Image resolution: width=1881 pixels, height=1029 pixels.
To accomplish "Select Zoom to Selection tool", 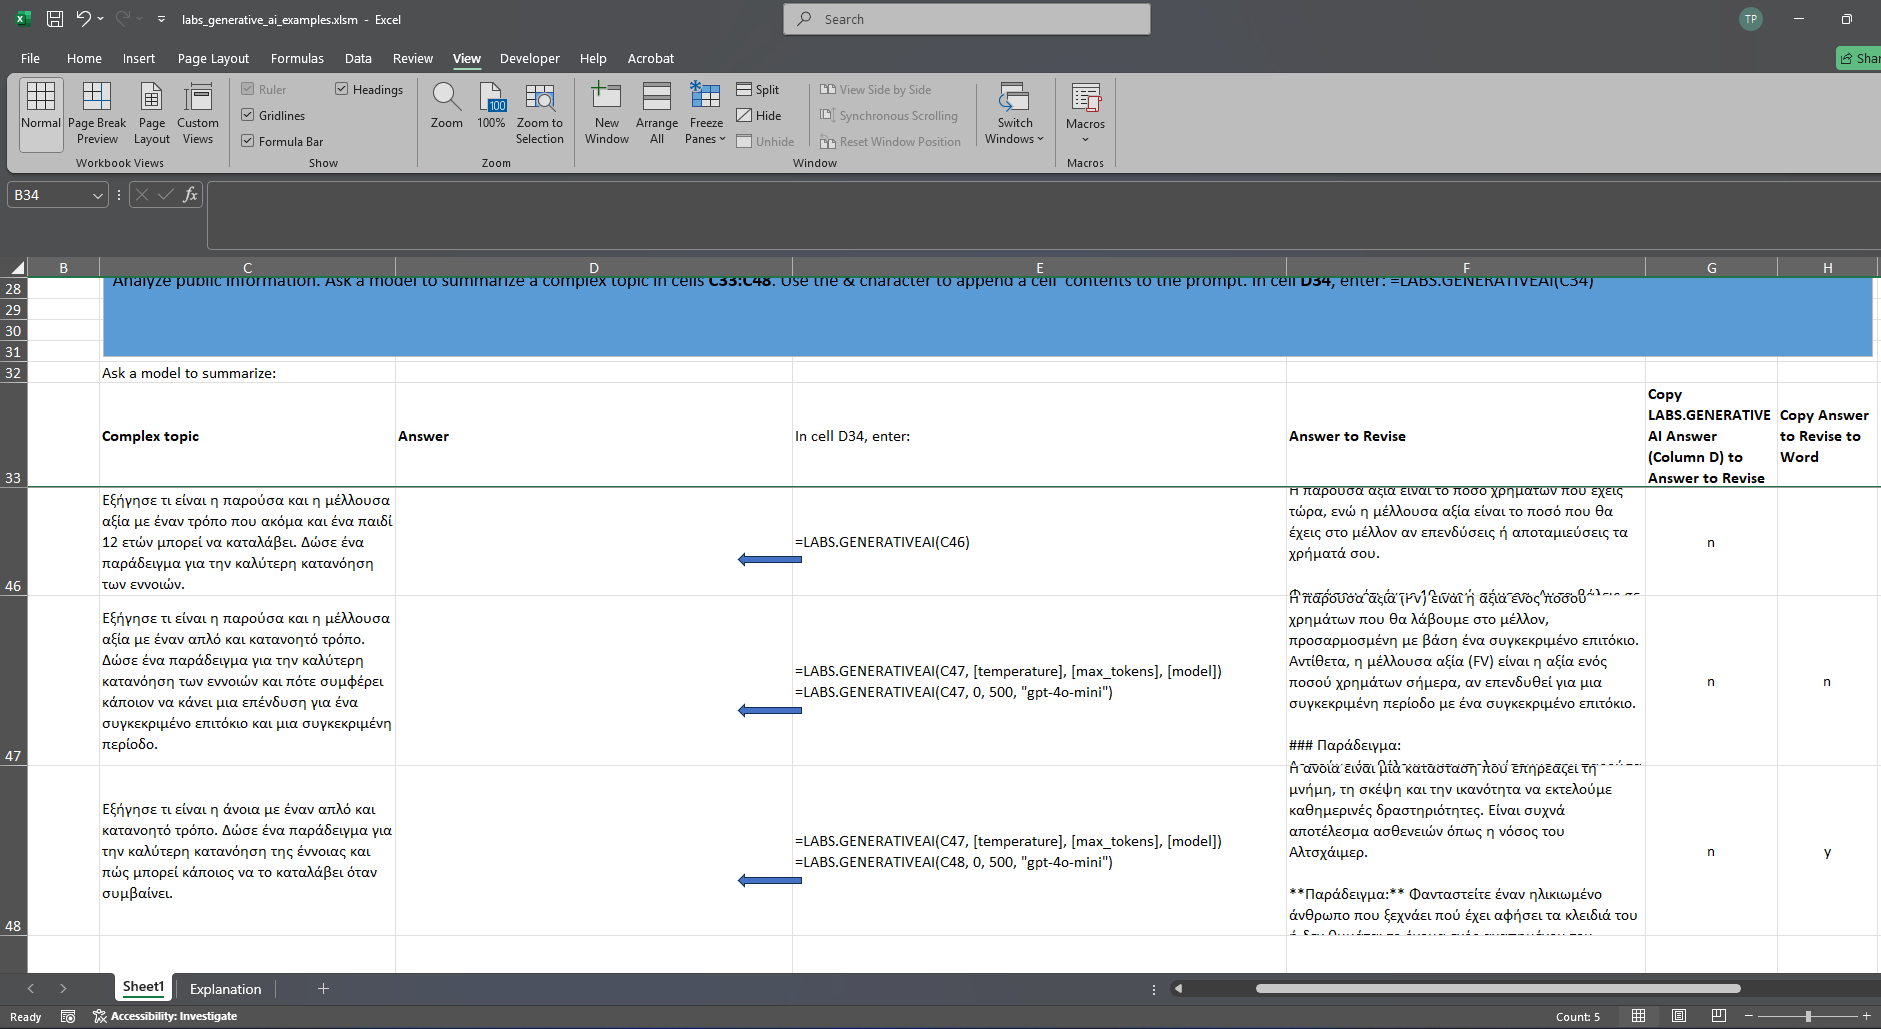I will [540, 114].
